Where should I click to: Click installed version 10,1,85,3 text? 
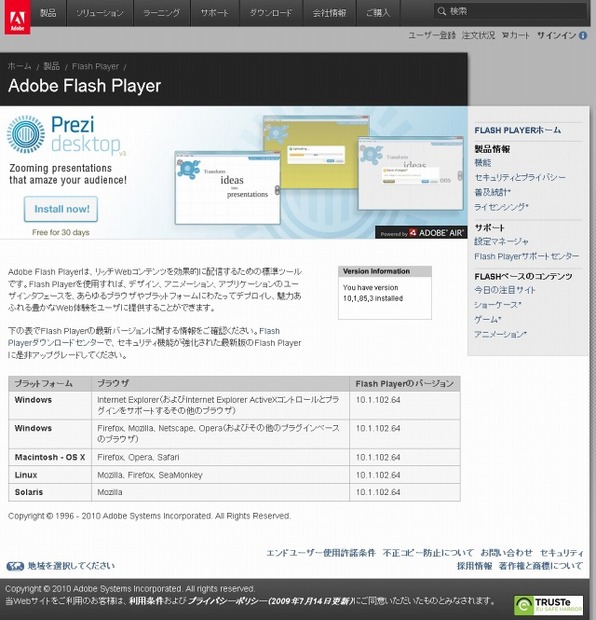click(x=373, y=299)
